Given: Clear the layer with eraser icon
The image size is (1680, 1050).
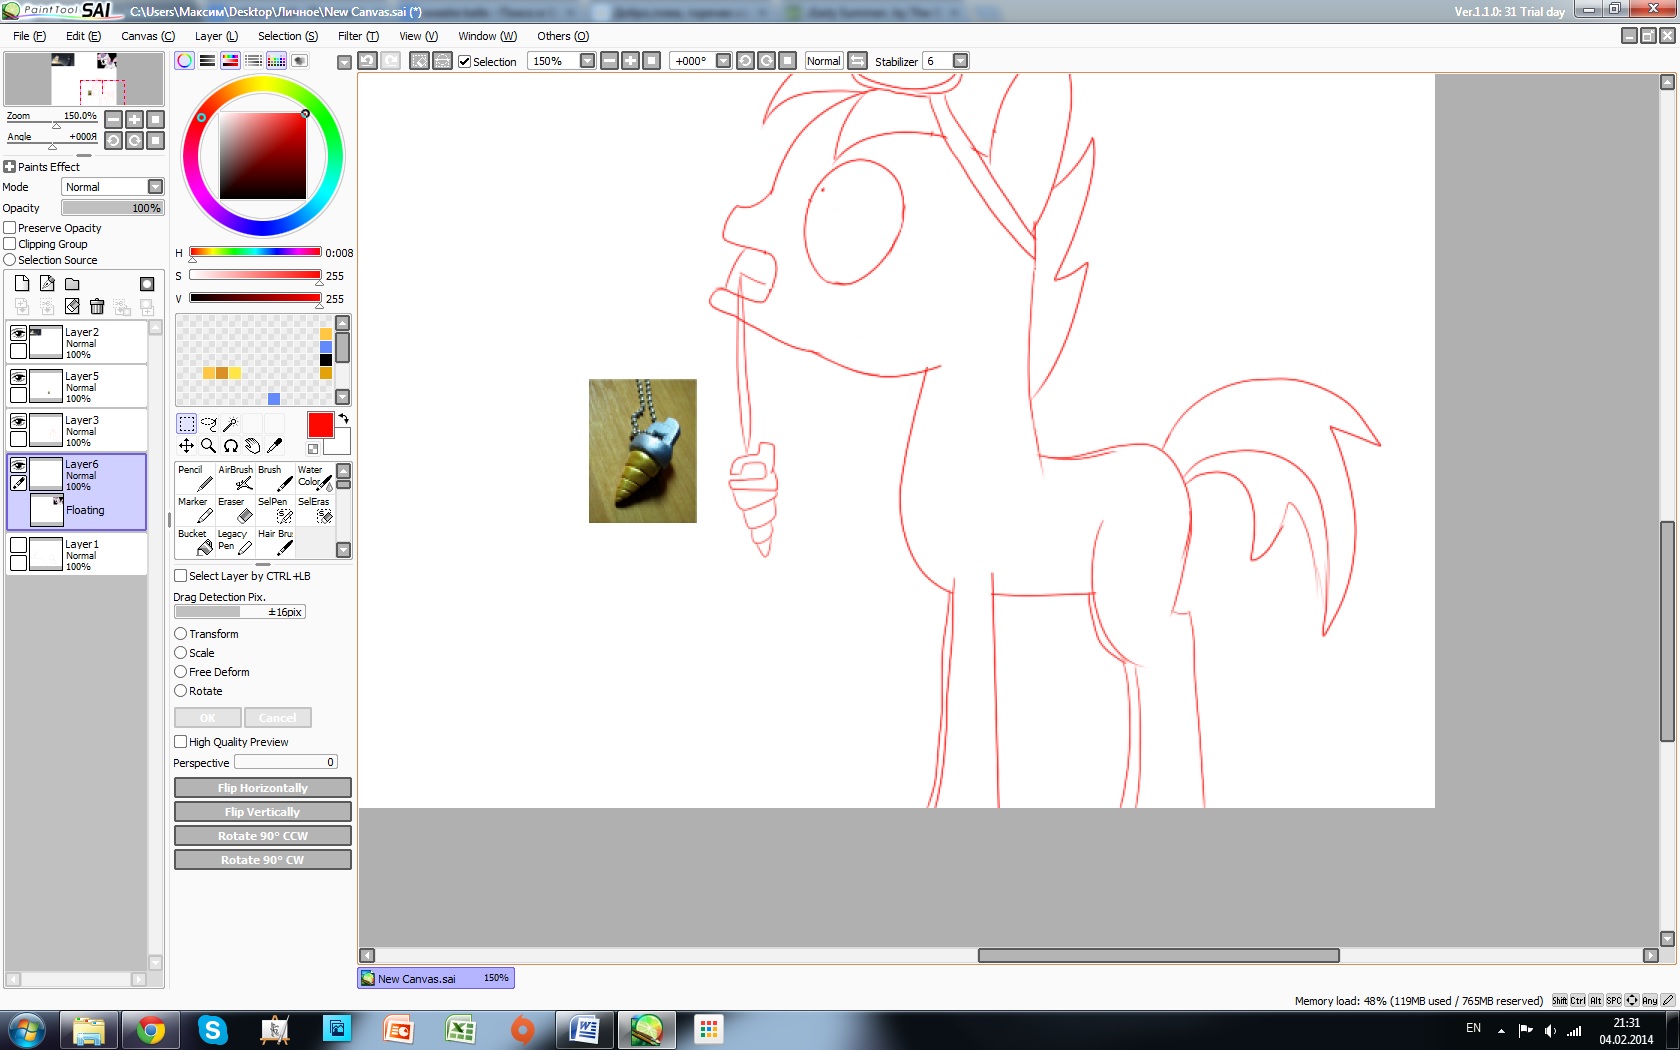Looking at the screenshot, I should (x=72, y=306).
